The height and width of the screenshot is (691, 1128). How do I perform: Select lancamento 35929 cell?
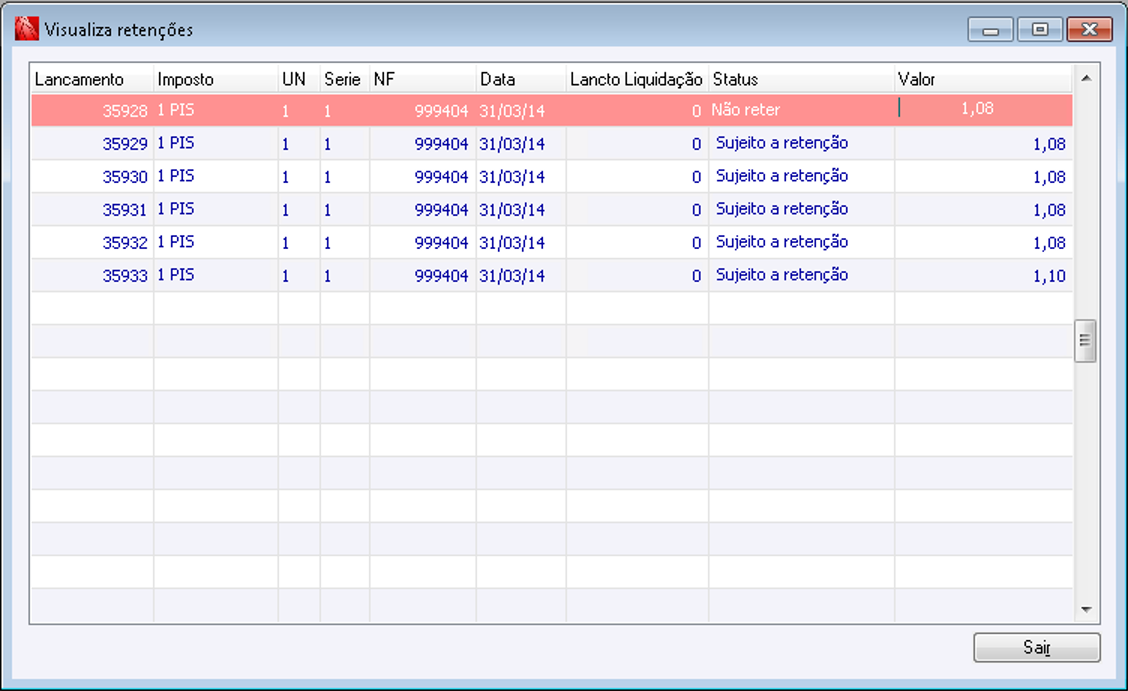click(92, 144)
